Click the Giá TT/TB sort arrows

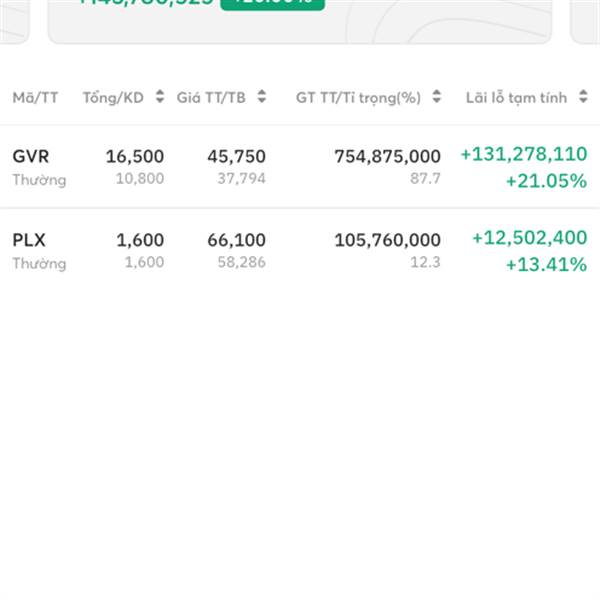(261, 98)
